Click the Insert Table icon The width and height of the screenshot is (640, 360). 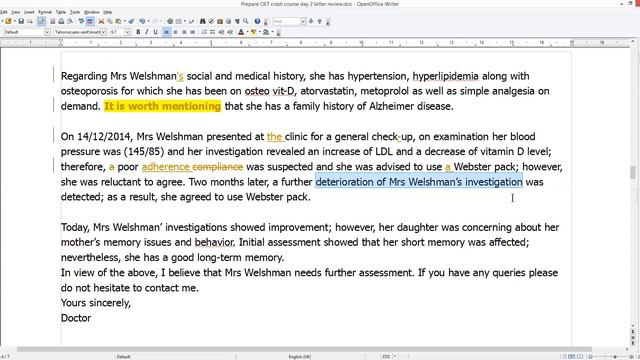178,21
